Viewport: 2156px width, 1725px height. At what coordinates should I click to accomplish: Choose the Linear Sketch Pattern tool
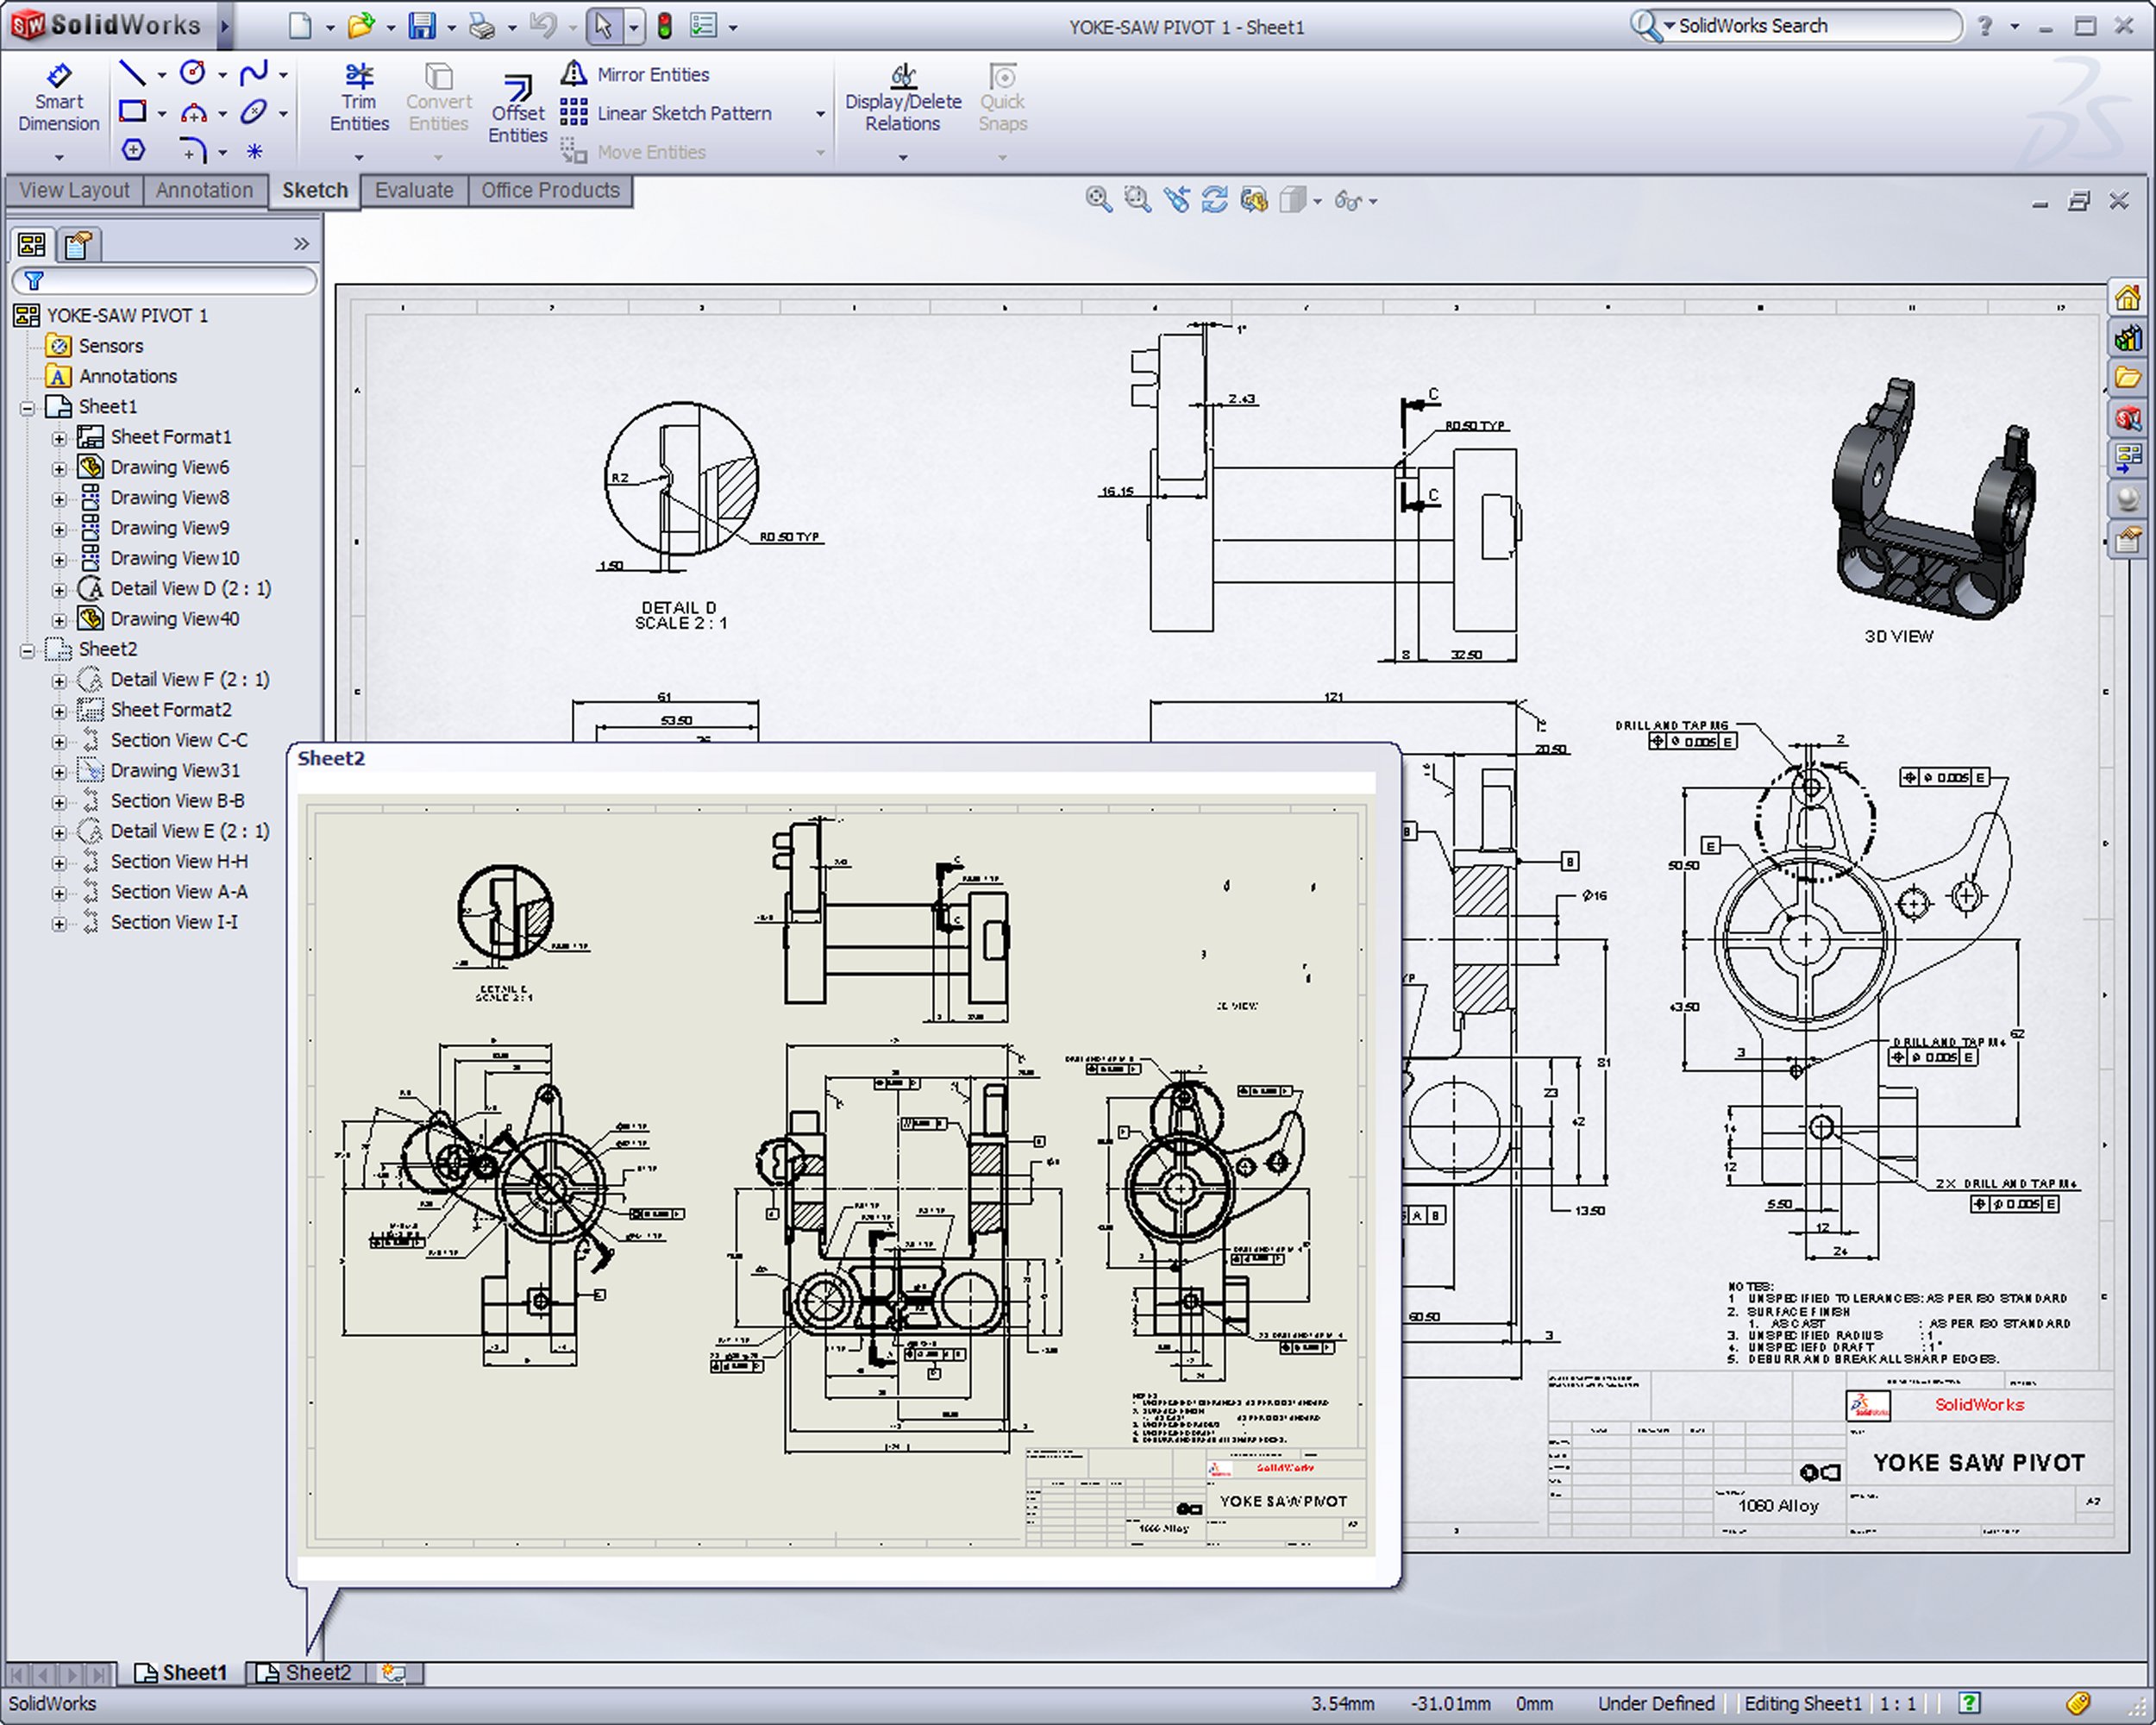(683, 113)
